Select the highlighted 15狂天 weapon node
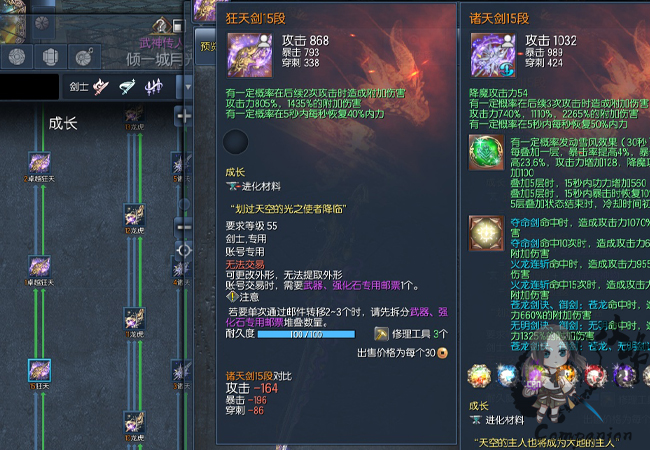 click(40, 370)
